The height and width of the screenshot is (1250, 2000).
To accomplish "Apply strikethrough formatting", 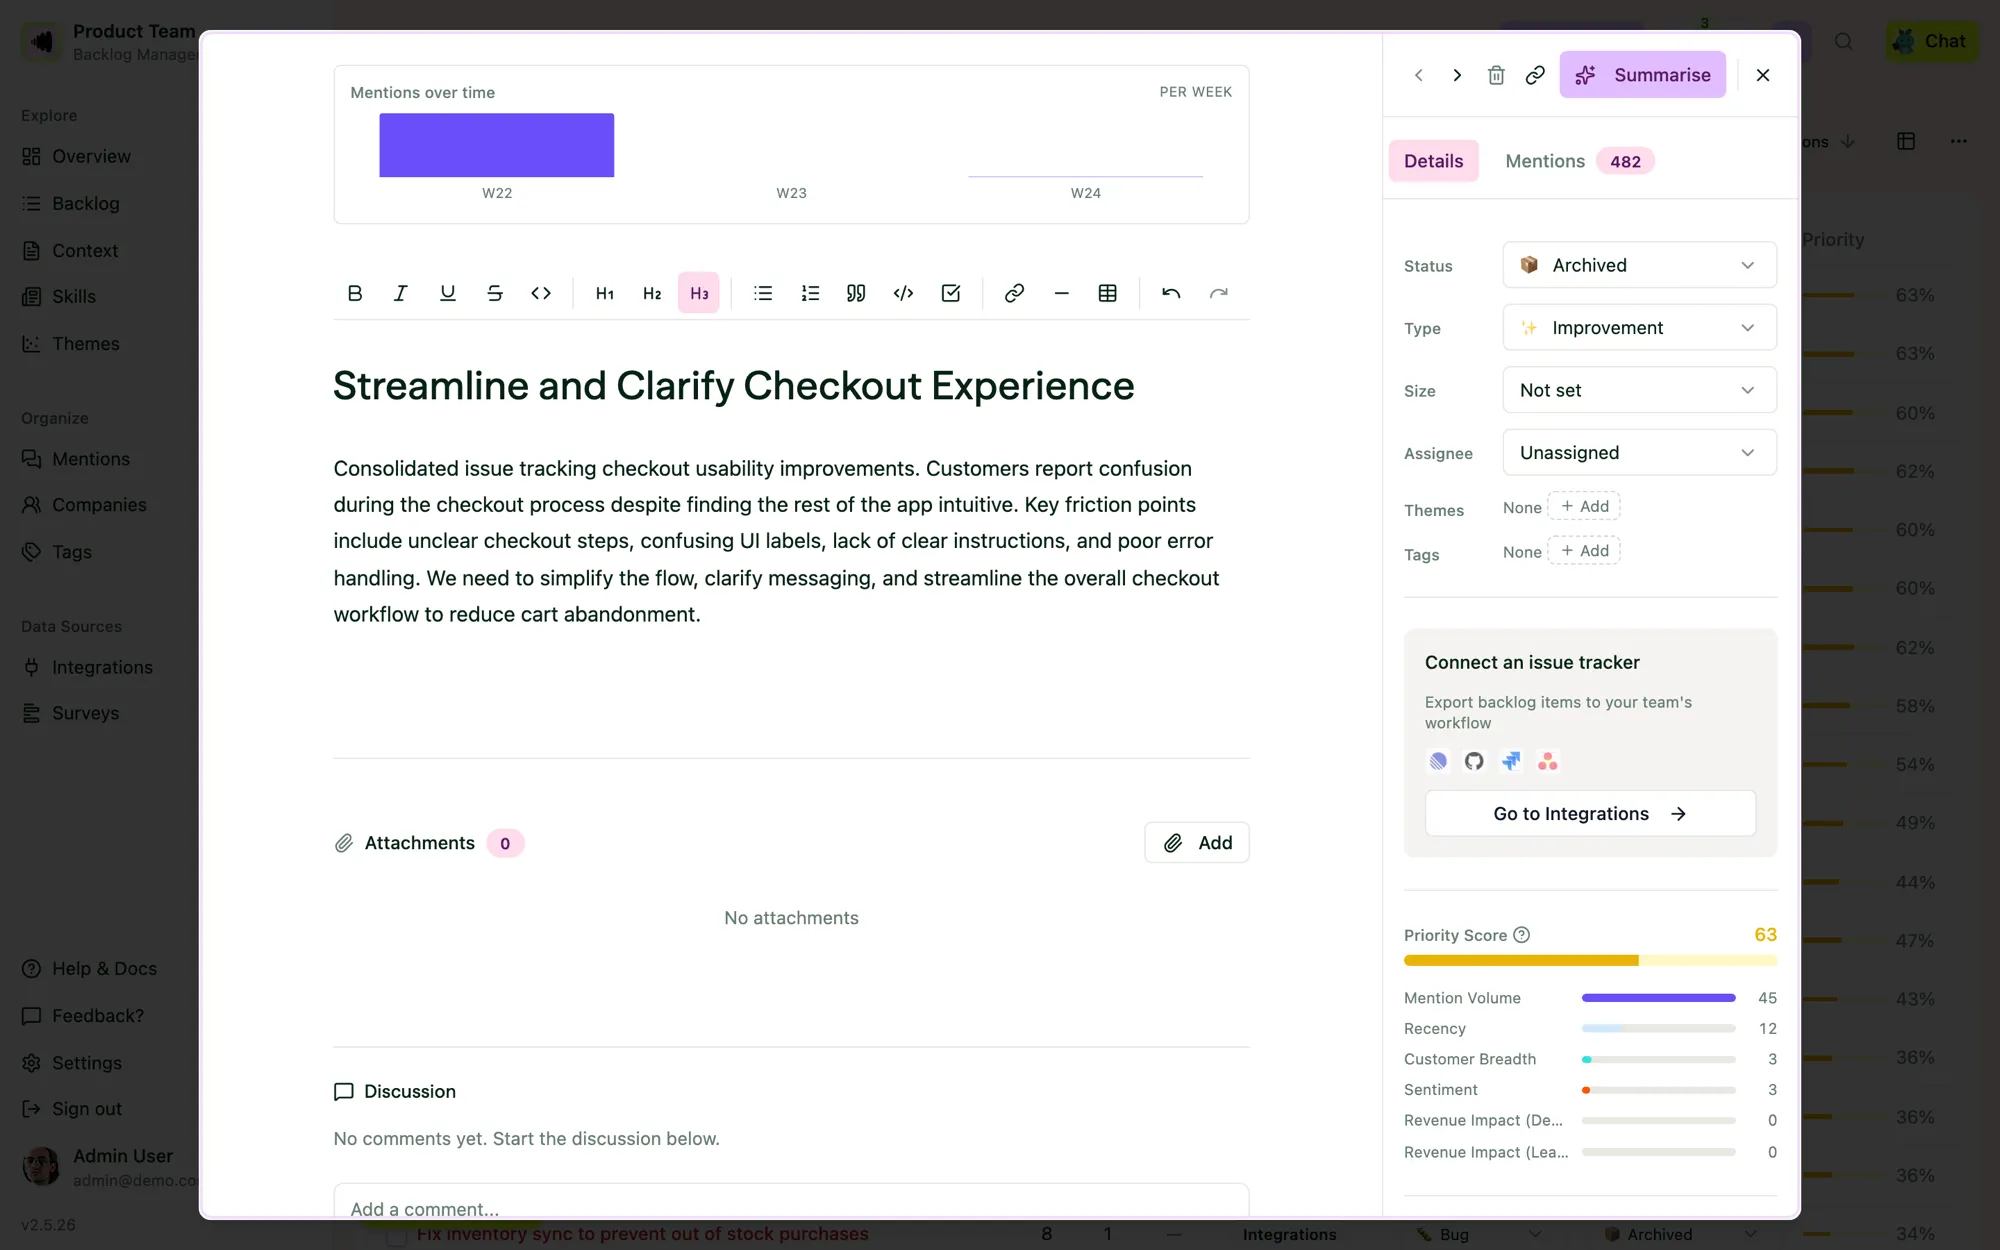I will 494,293.
